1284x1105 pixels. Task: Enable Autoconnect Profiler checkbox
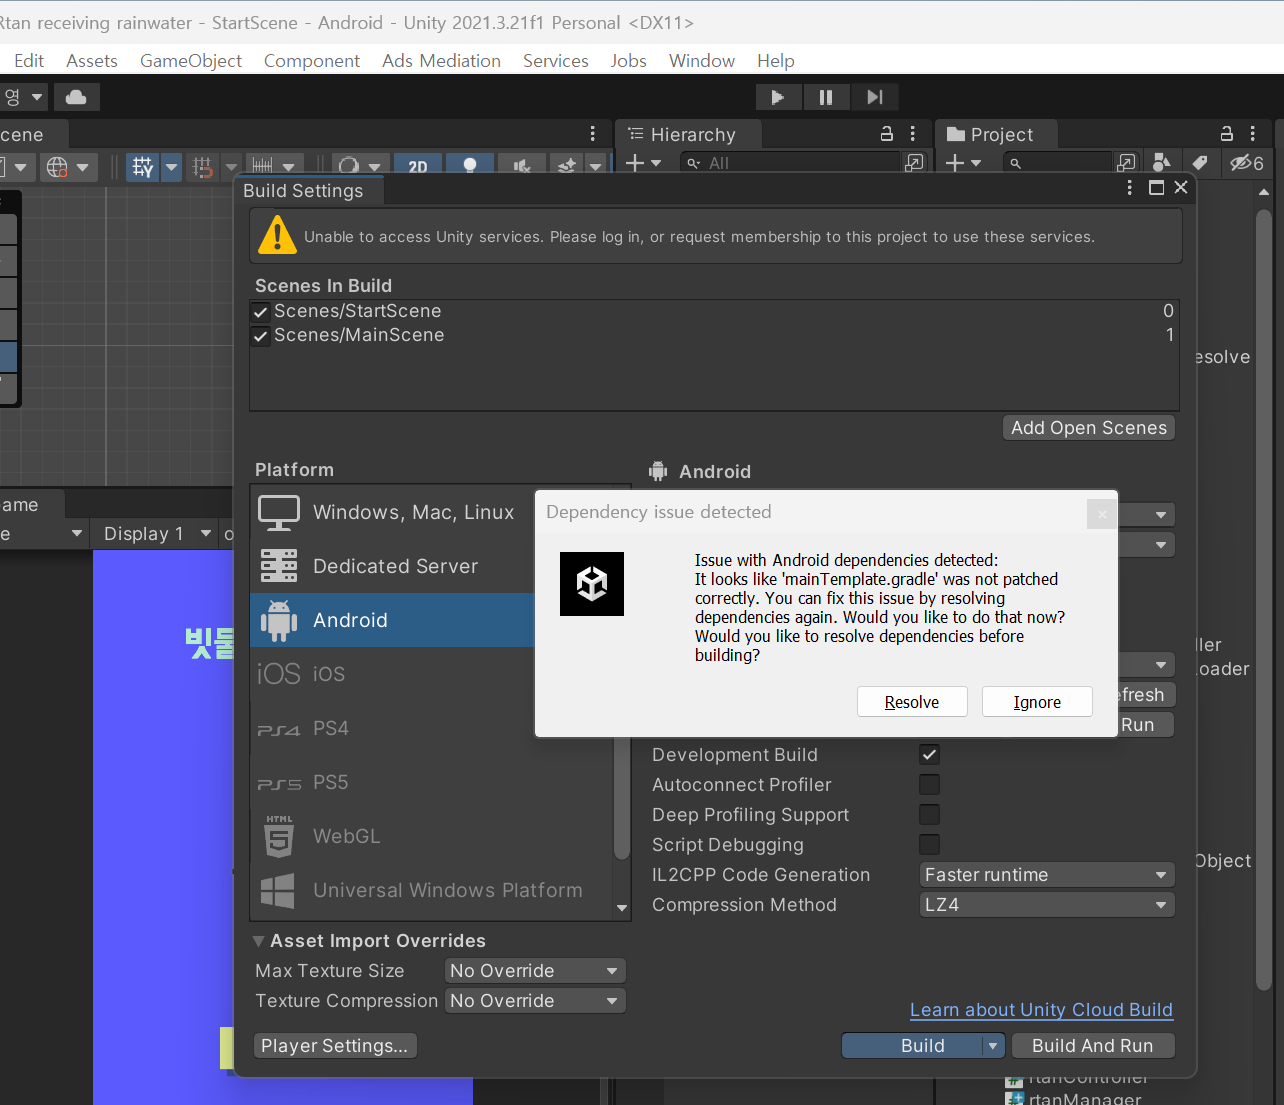(929, 785)
